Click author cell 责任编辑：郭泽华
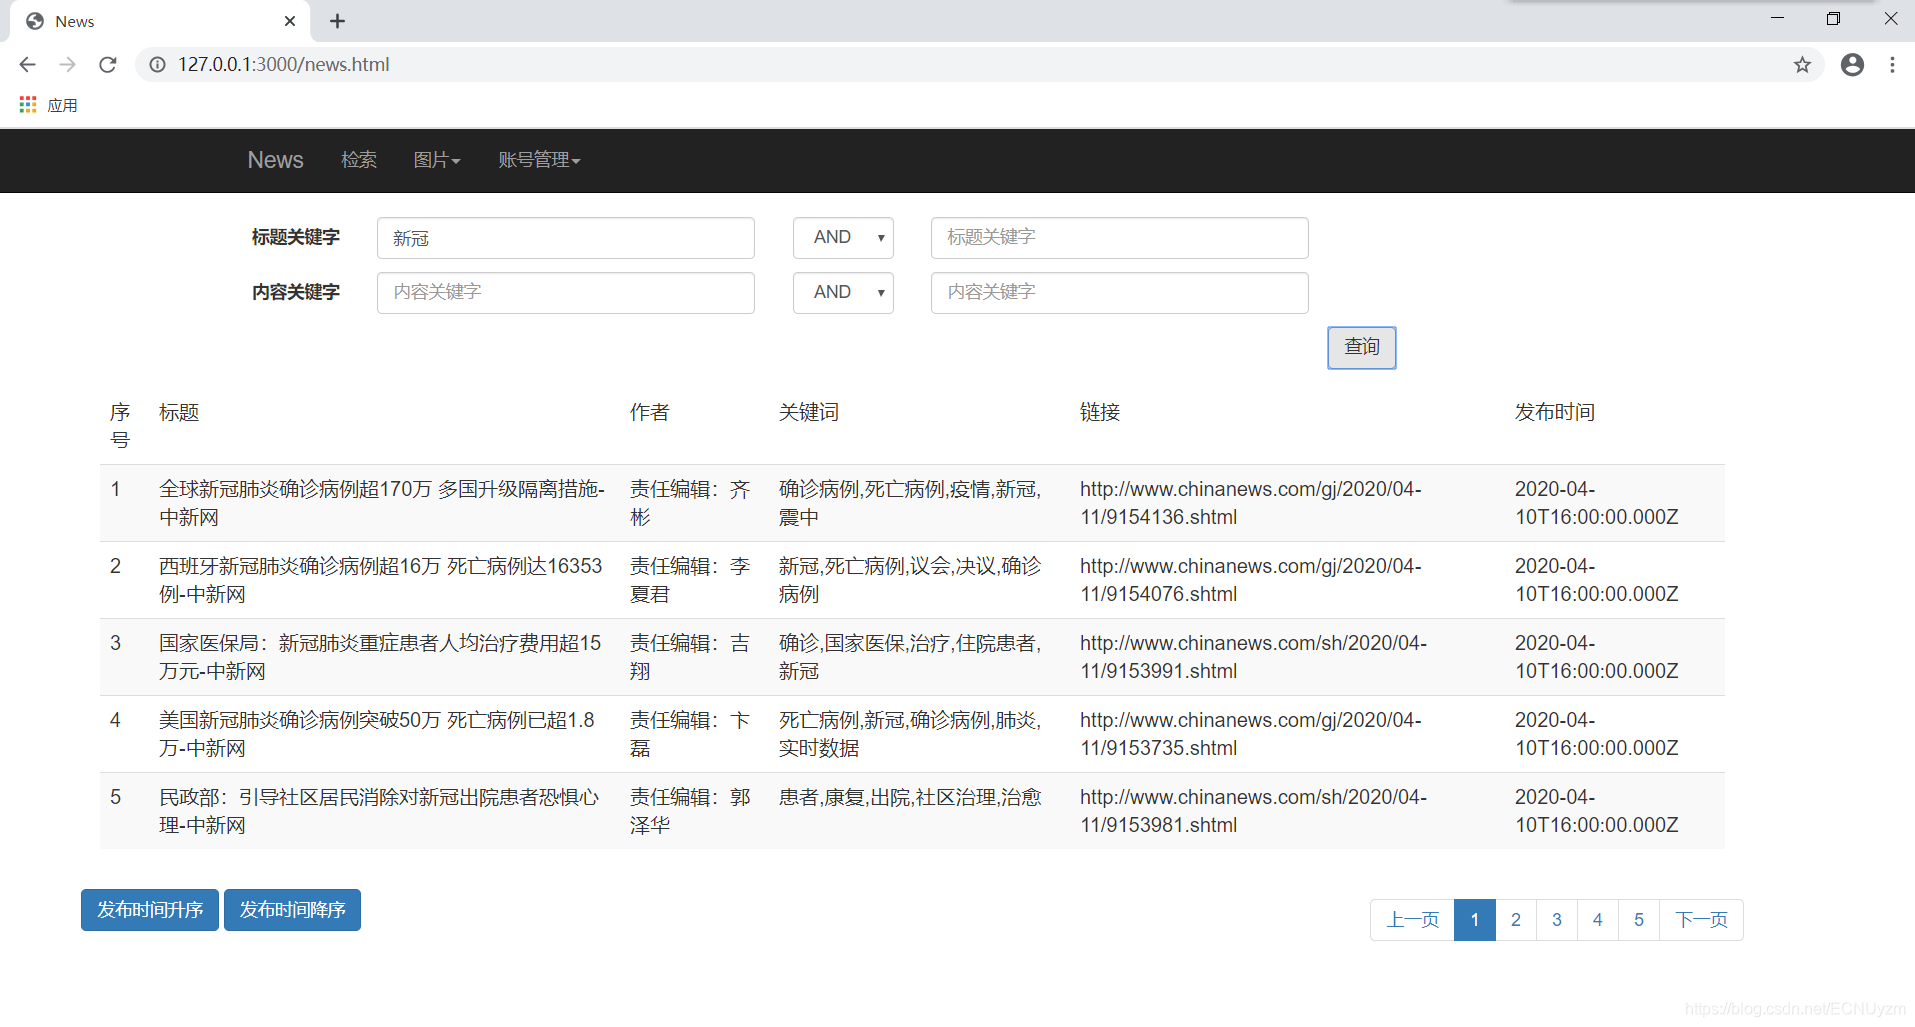 pyautogui.click(x=690, y=811)
